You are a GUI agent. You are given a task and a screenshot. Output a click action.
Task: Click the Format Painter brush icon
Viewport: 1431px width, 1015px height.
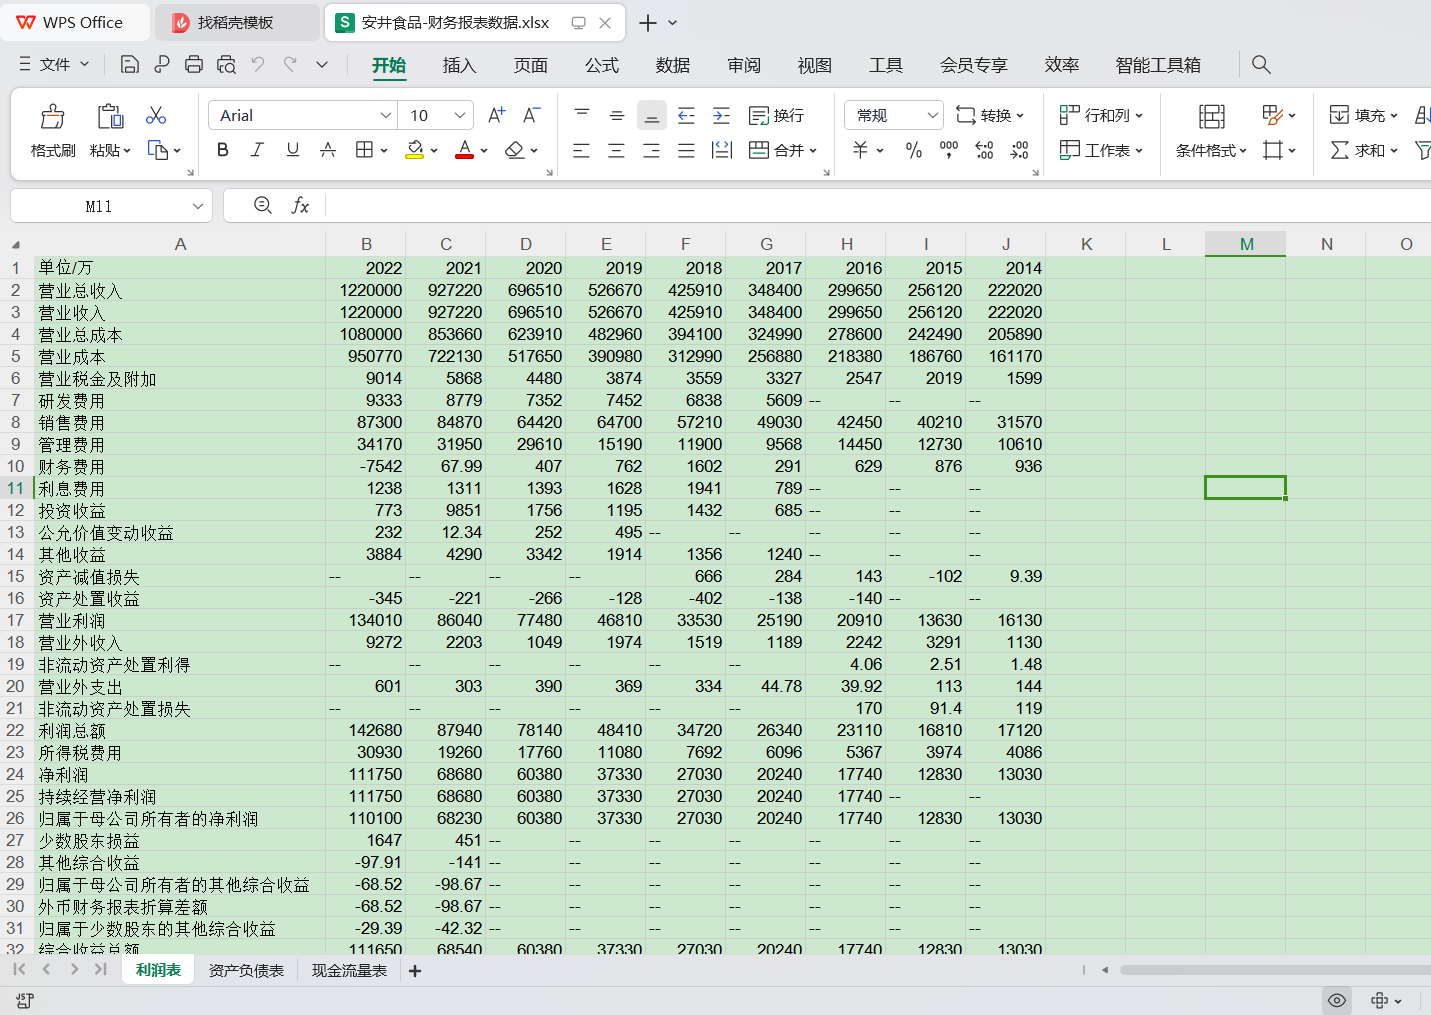point(53,116)
